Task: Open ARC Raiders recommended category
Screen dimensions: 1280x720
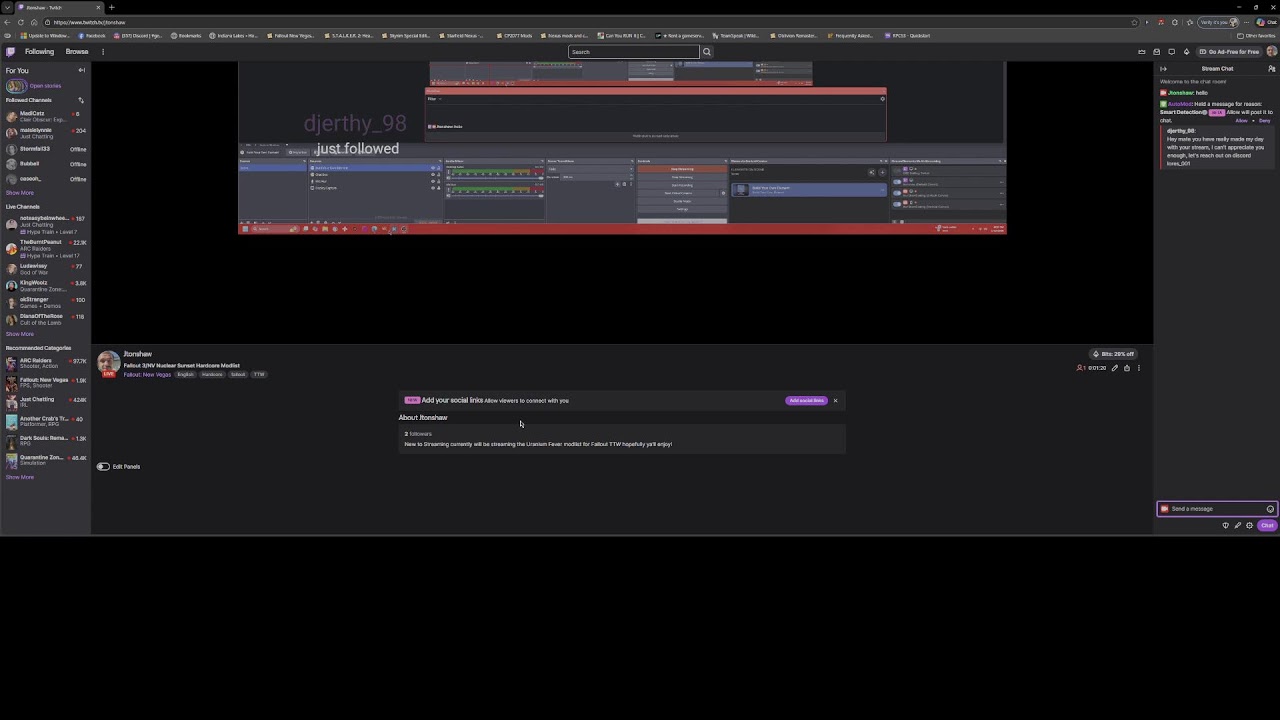Action: coord(46,363)
